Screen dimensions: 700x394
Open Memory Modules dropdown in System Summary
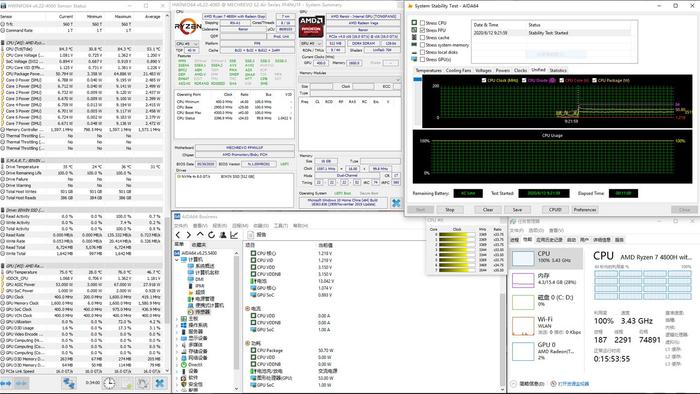pos(350,80)
